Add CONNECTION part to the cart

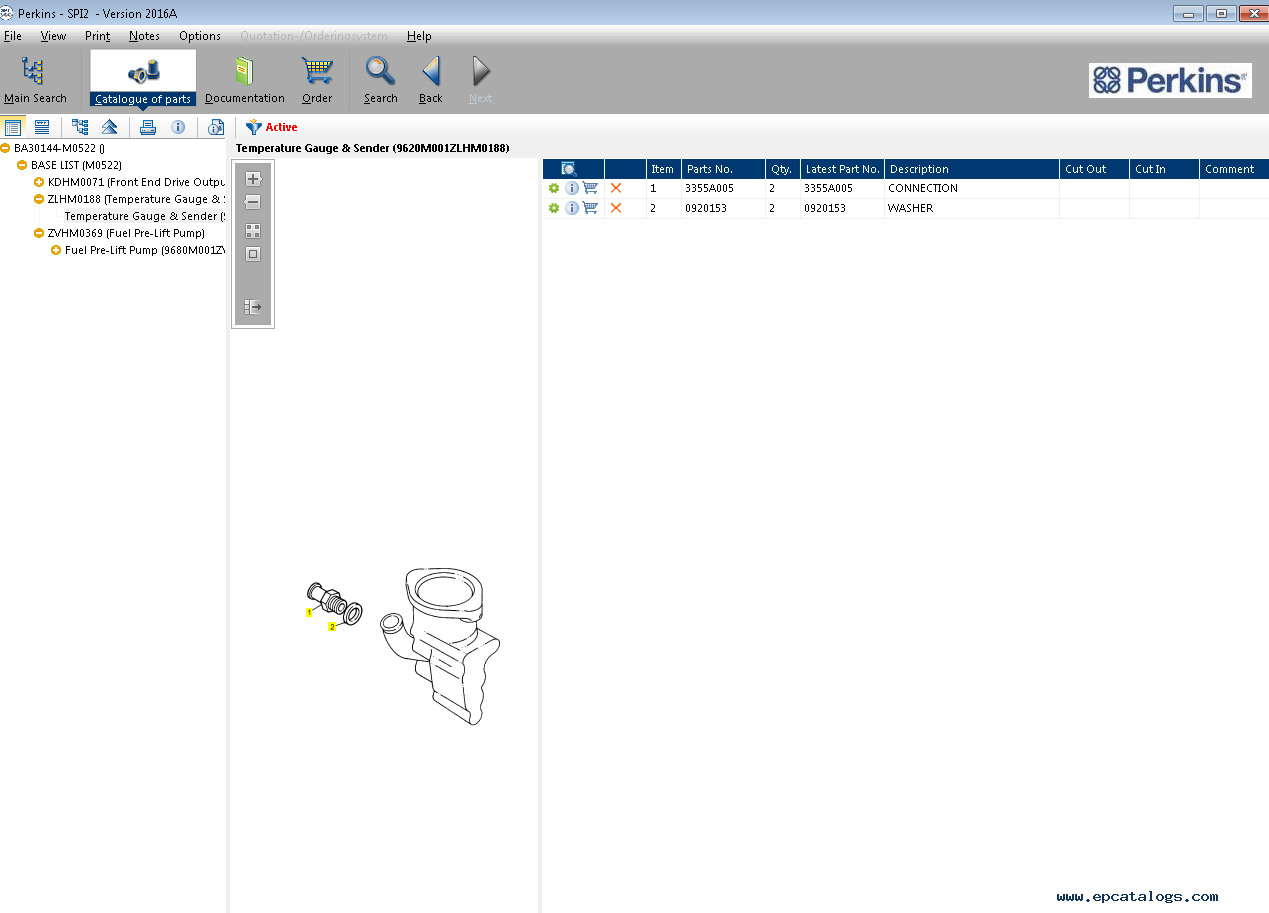[x=590, y=188]
